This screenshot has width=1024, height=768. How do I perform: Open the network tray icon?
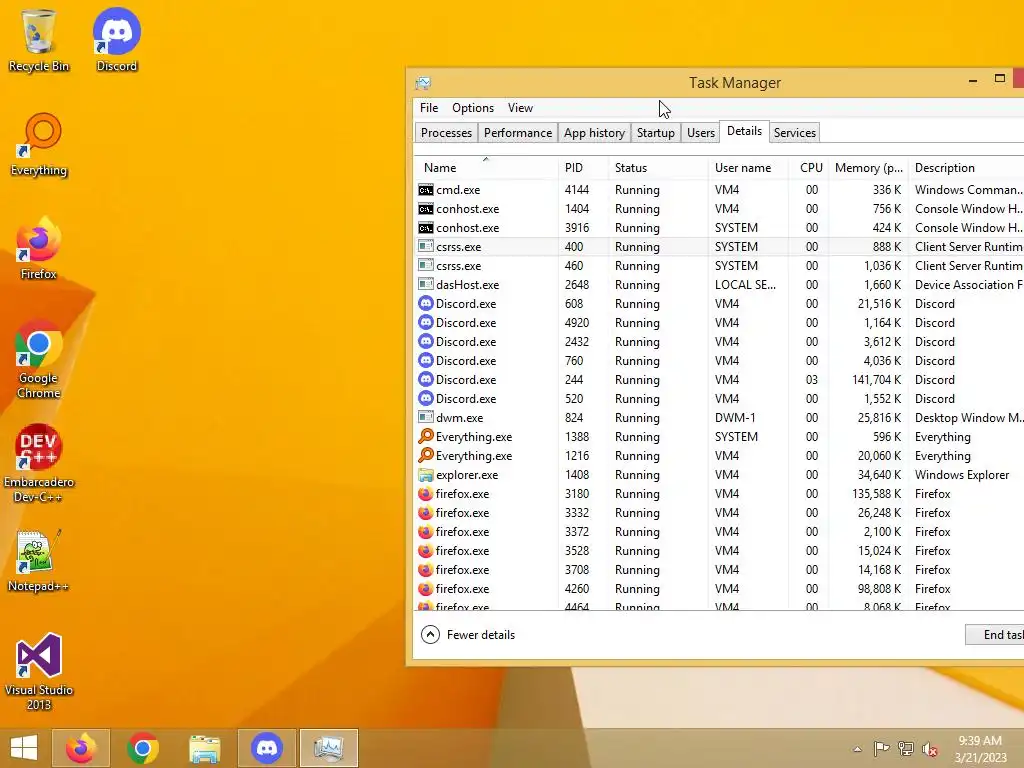tap(906, 749)
